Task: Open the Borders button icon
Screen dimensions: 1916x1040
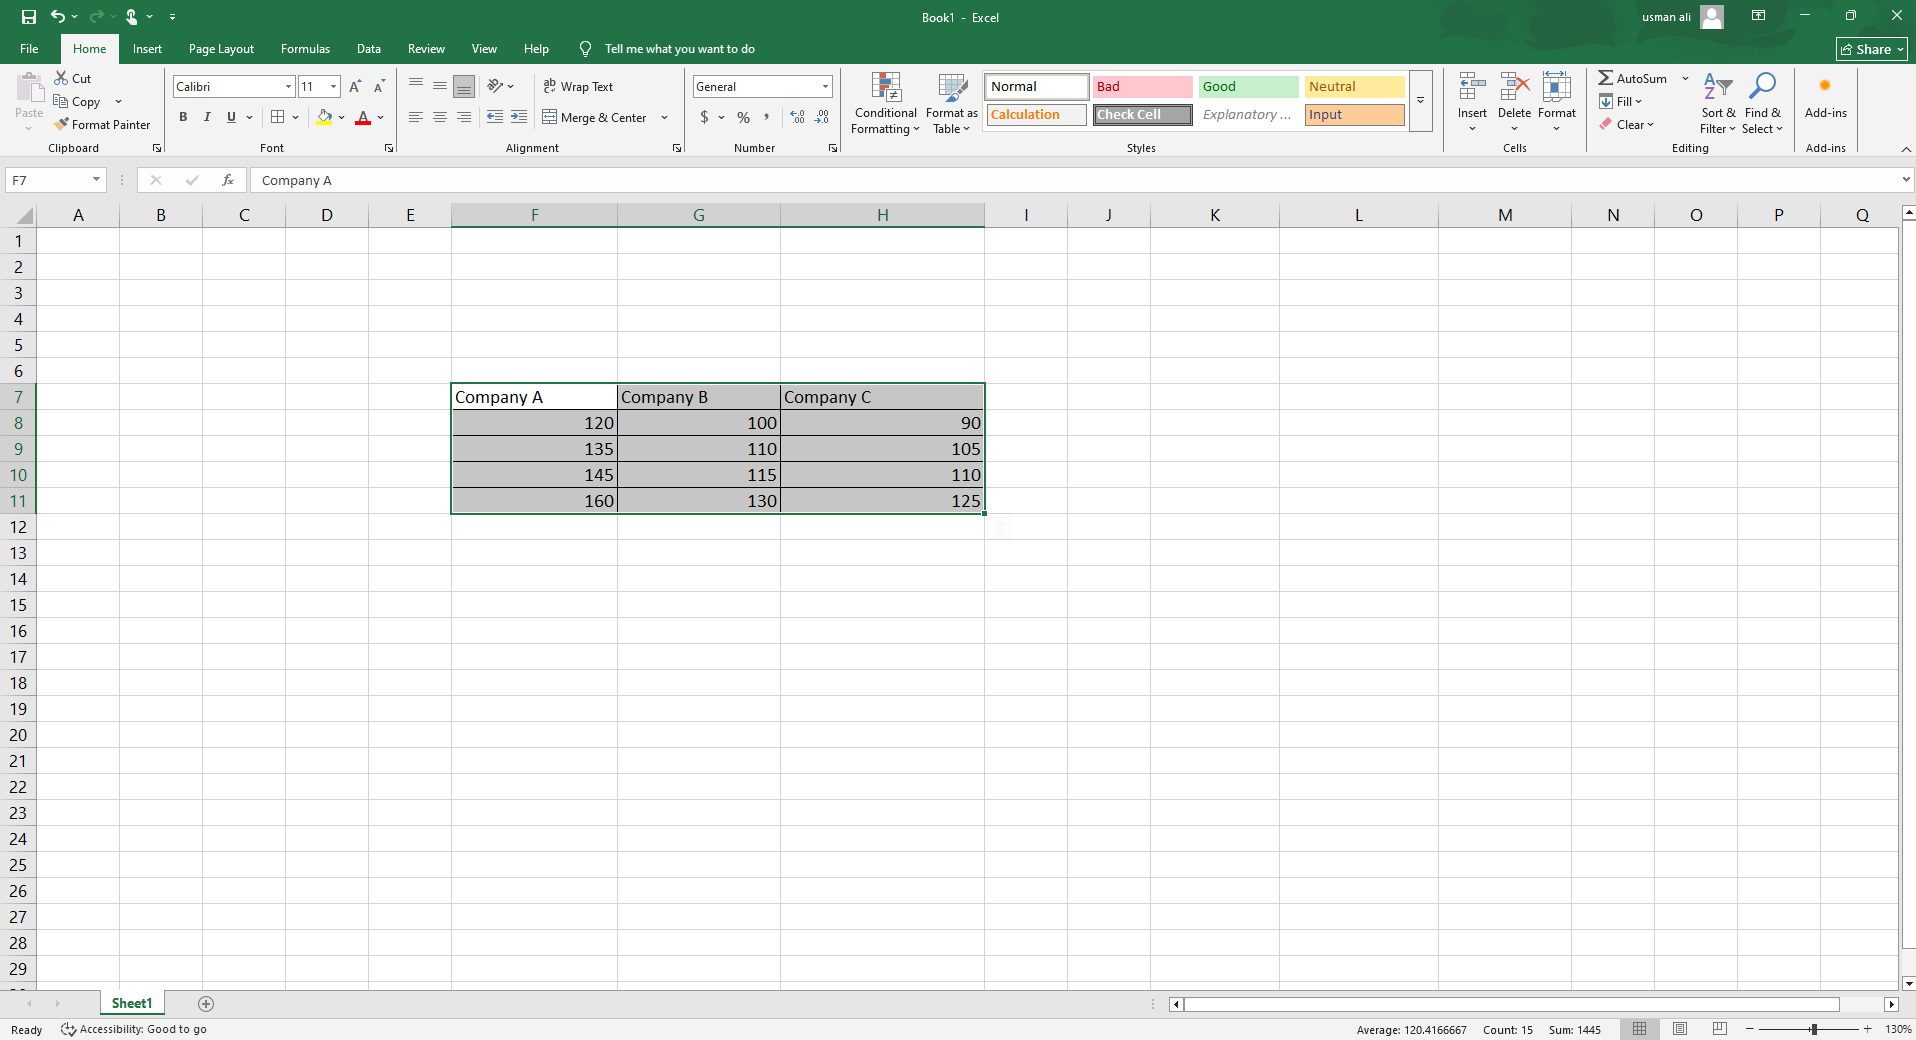Action: tap(278, 117)
